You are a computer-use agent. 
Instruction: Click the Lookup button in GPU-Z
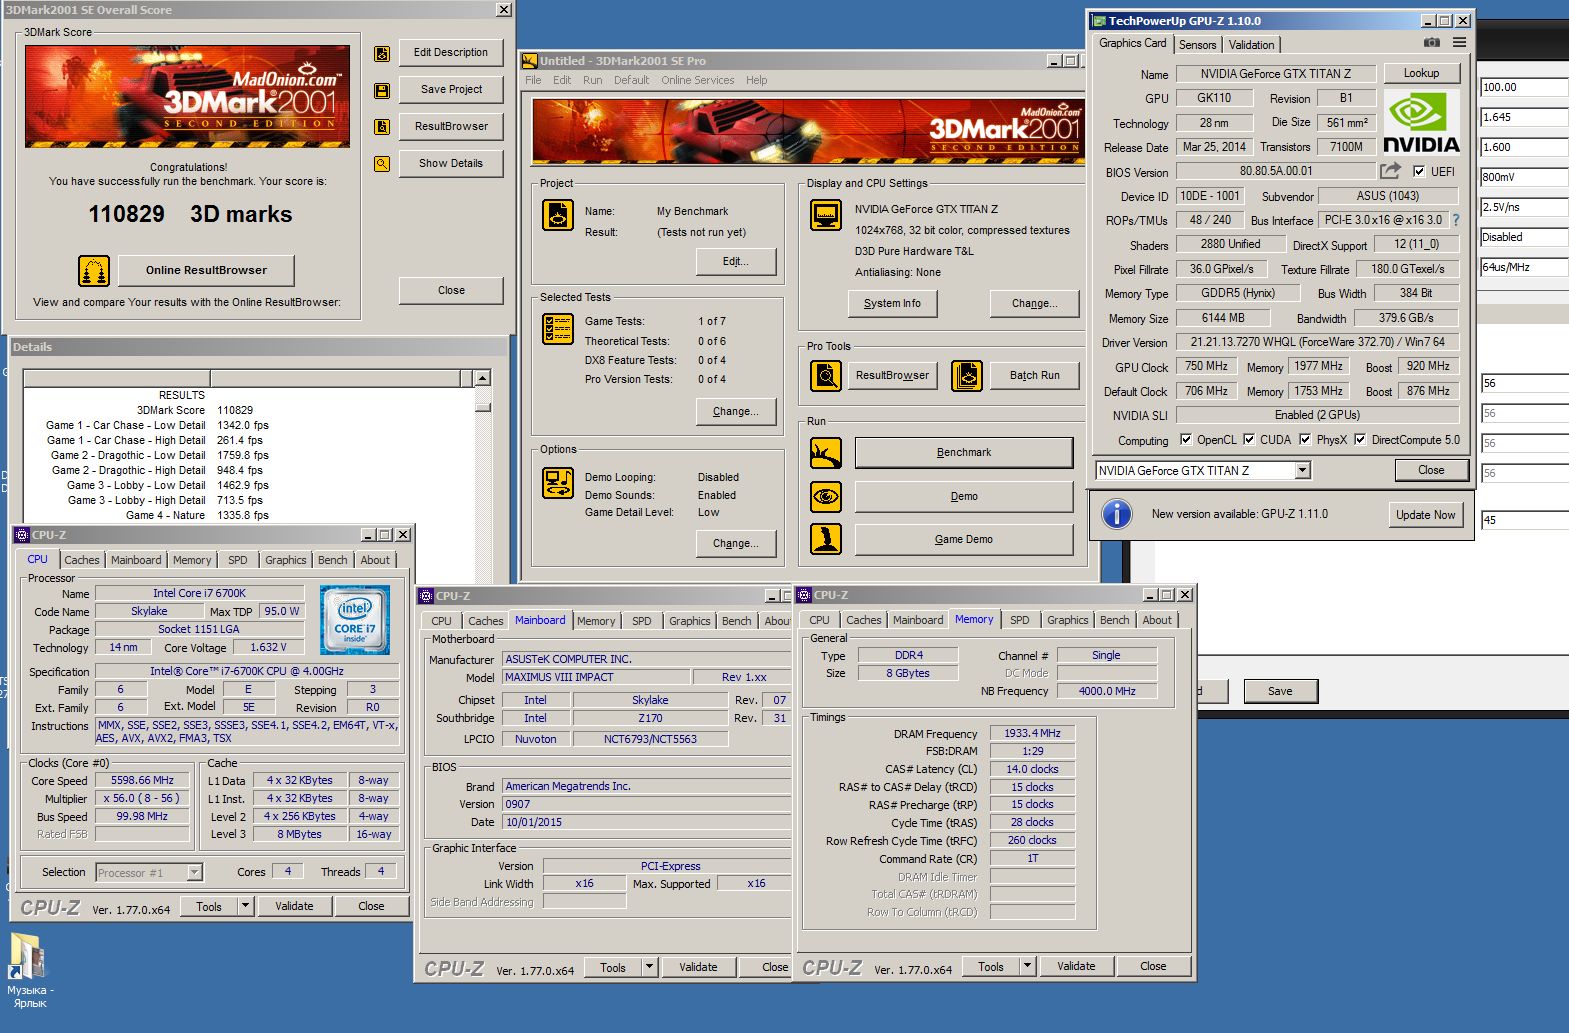tap(1421, 73)
